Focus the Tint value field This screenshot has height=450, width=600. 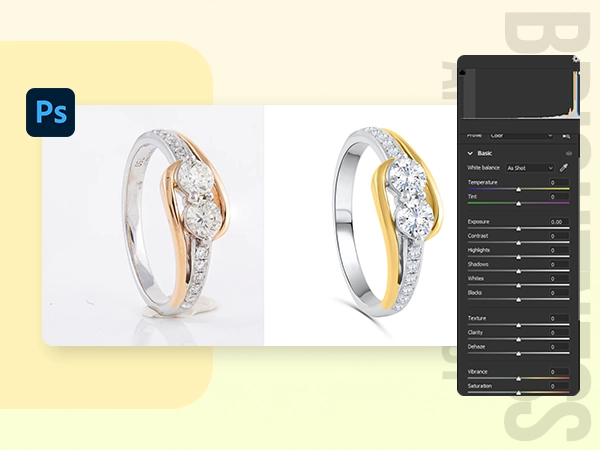tap(558, 197)
